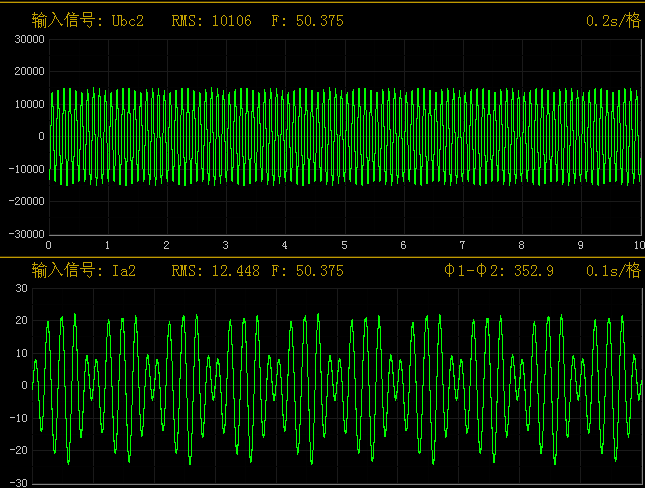Click the 10 mark on the time axis

[636, 245]
